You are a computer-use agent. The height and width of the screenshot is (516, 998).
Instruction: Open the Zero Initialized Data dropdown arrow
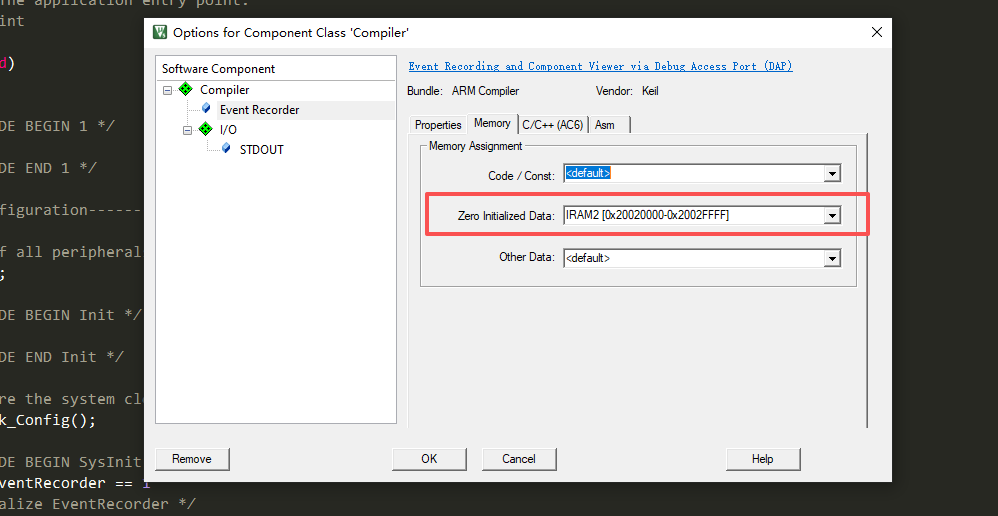coord(831,216)
